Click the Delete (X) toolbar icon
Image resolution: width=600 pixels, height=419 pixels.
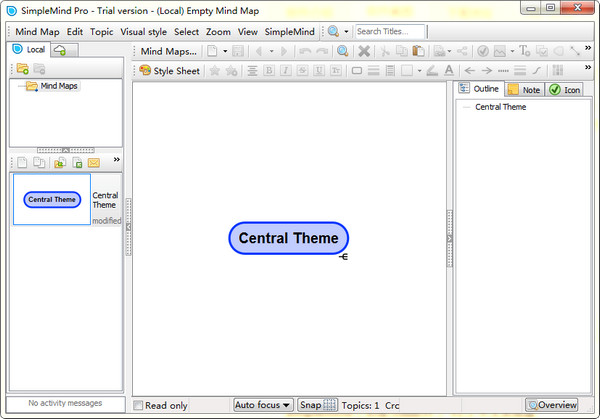(364, 51)
